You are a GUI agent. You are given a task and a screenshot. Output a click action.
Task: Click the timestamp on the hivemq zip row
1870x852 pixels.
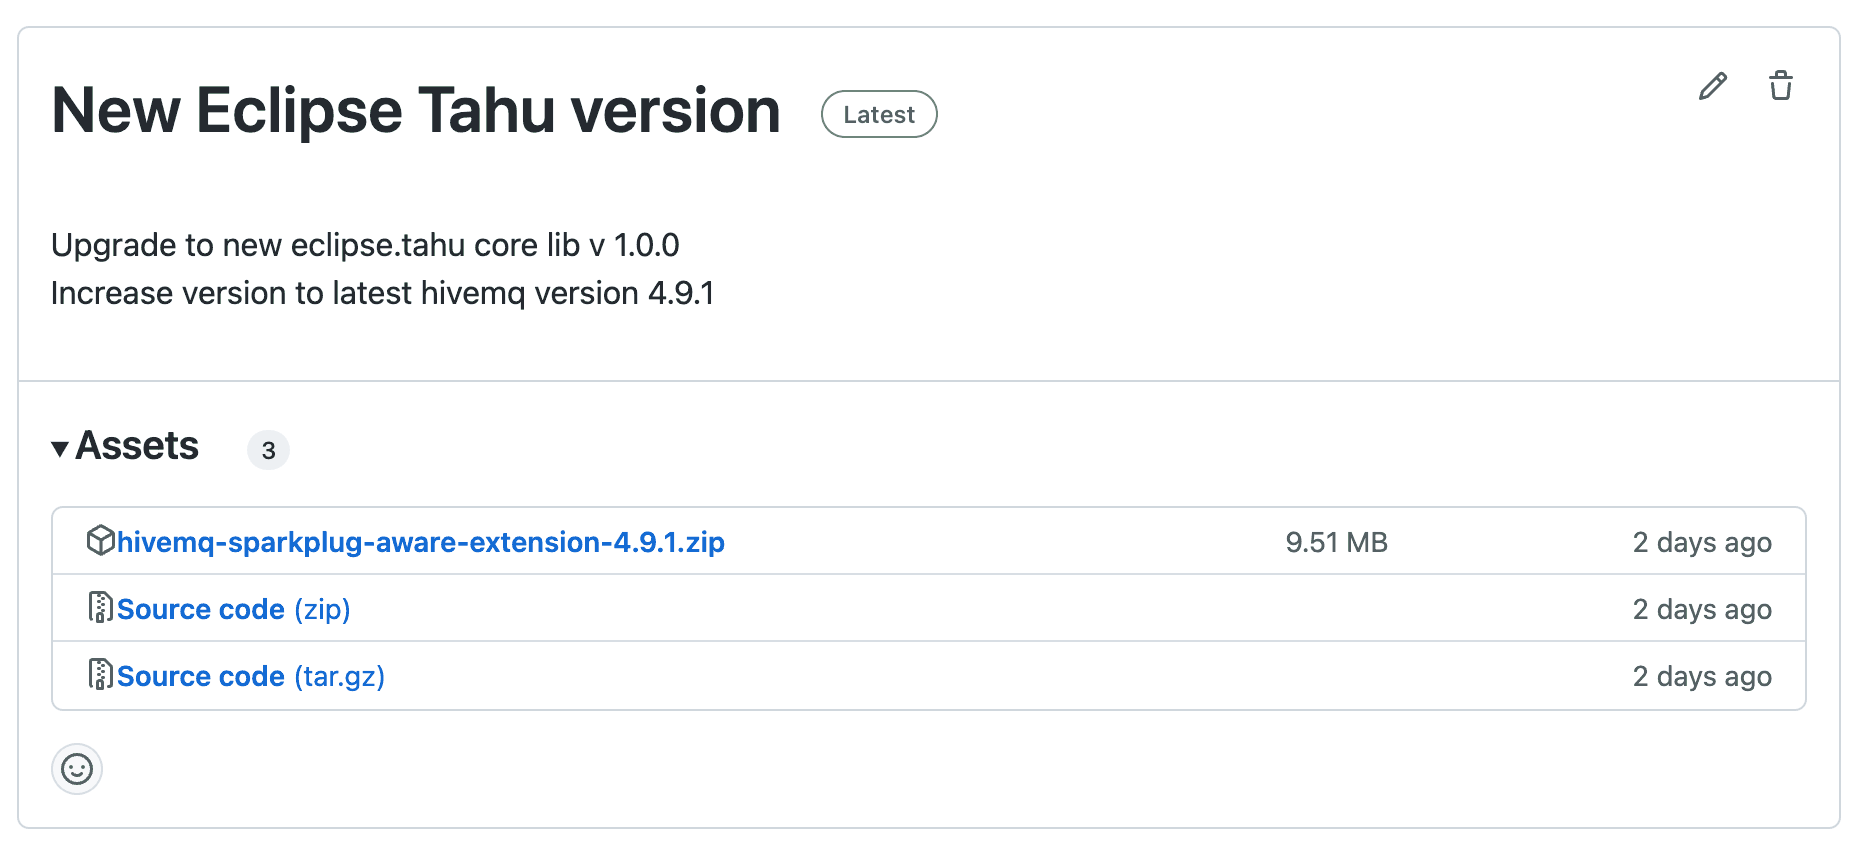point(1702,542)
